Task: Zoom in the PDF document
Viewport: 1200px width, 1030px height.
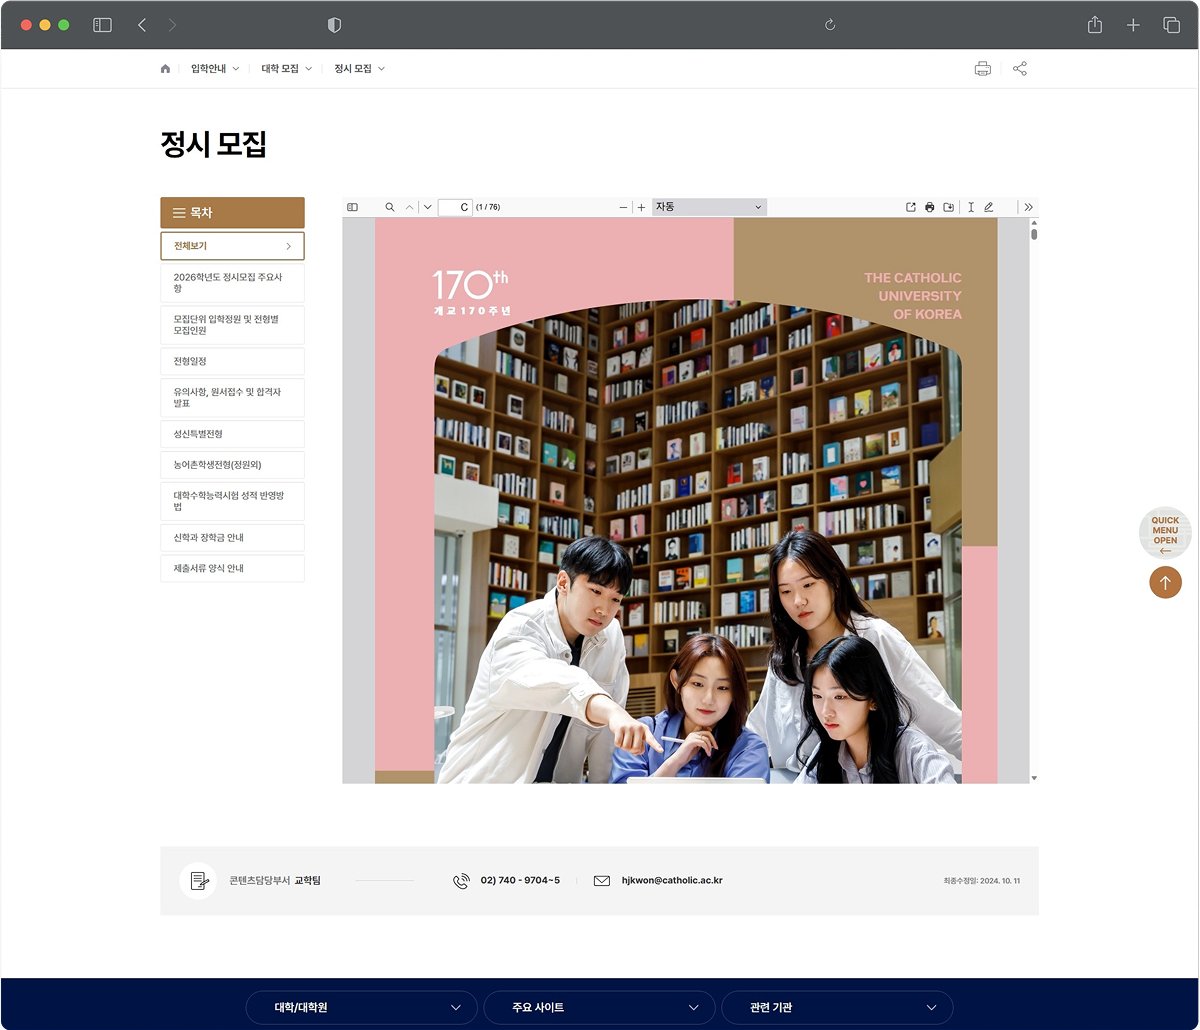Action: pyautogui.click(x=641, y=207)
